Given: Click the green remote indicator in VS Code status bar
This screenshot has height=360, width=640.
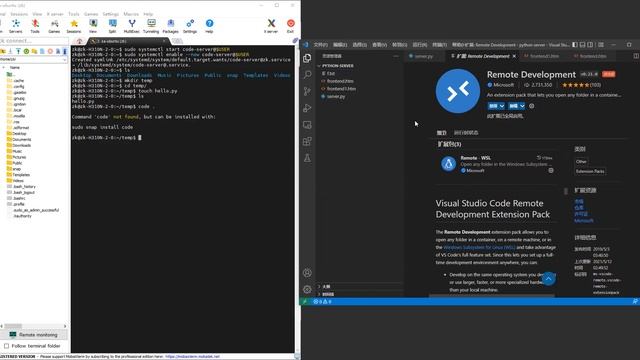Looking at the screenshot, I should pyautogui.click(x=305, y=302).
